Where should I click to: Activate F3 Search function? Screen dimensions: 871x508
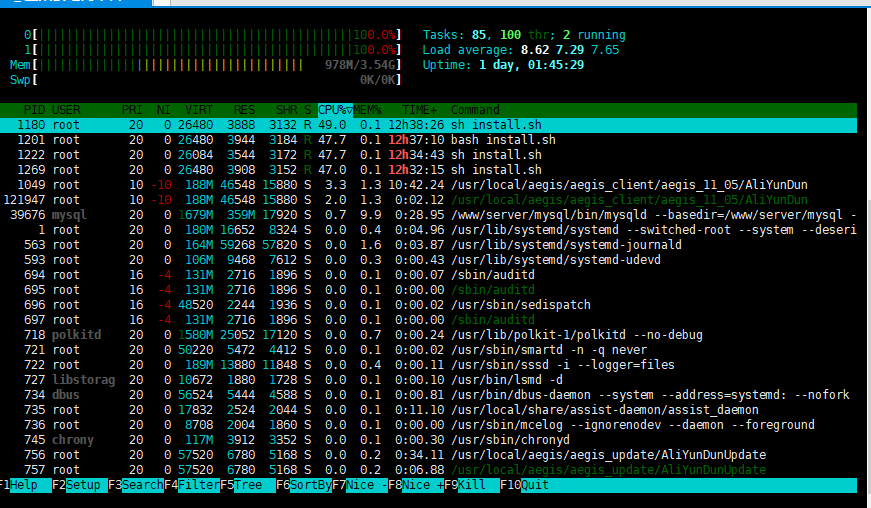coord(136,485)
